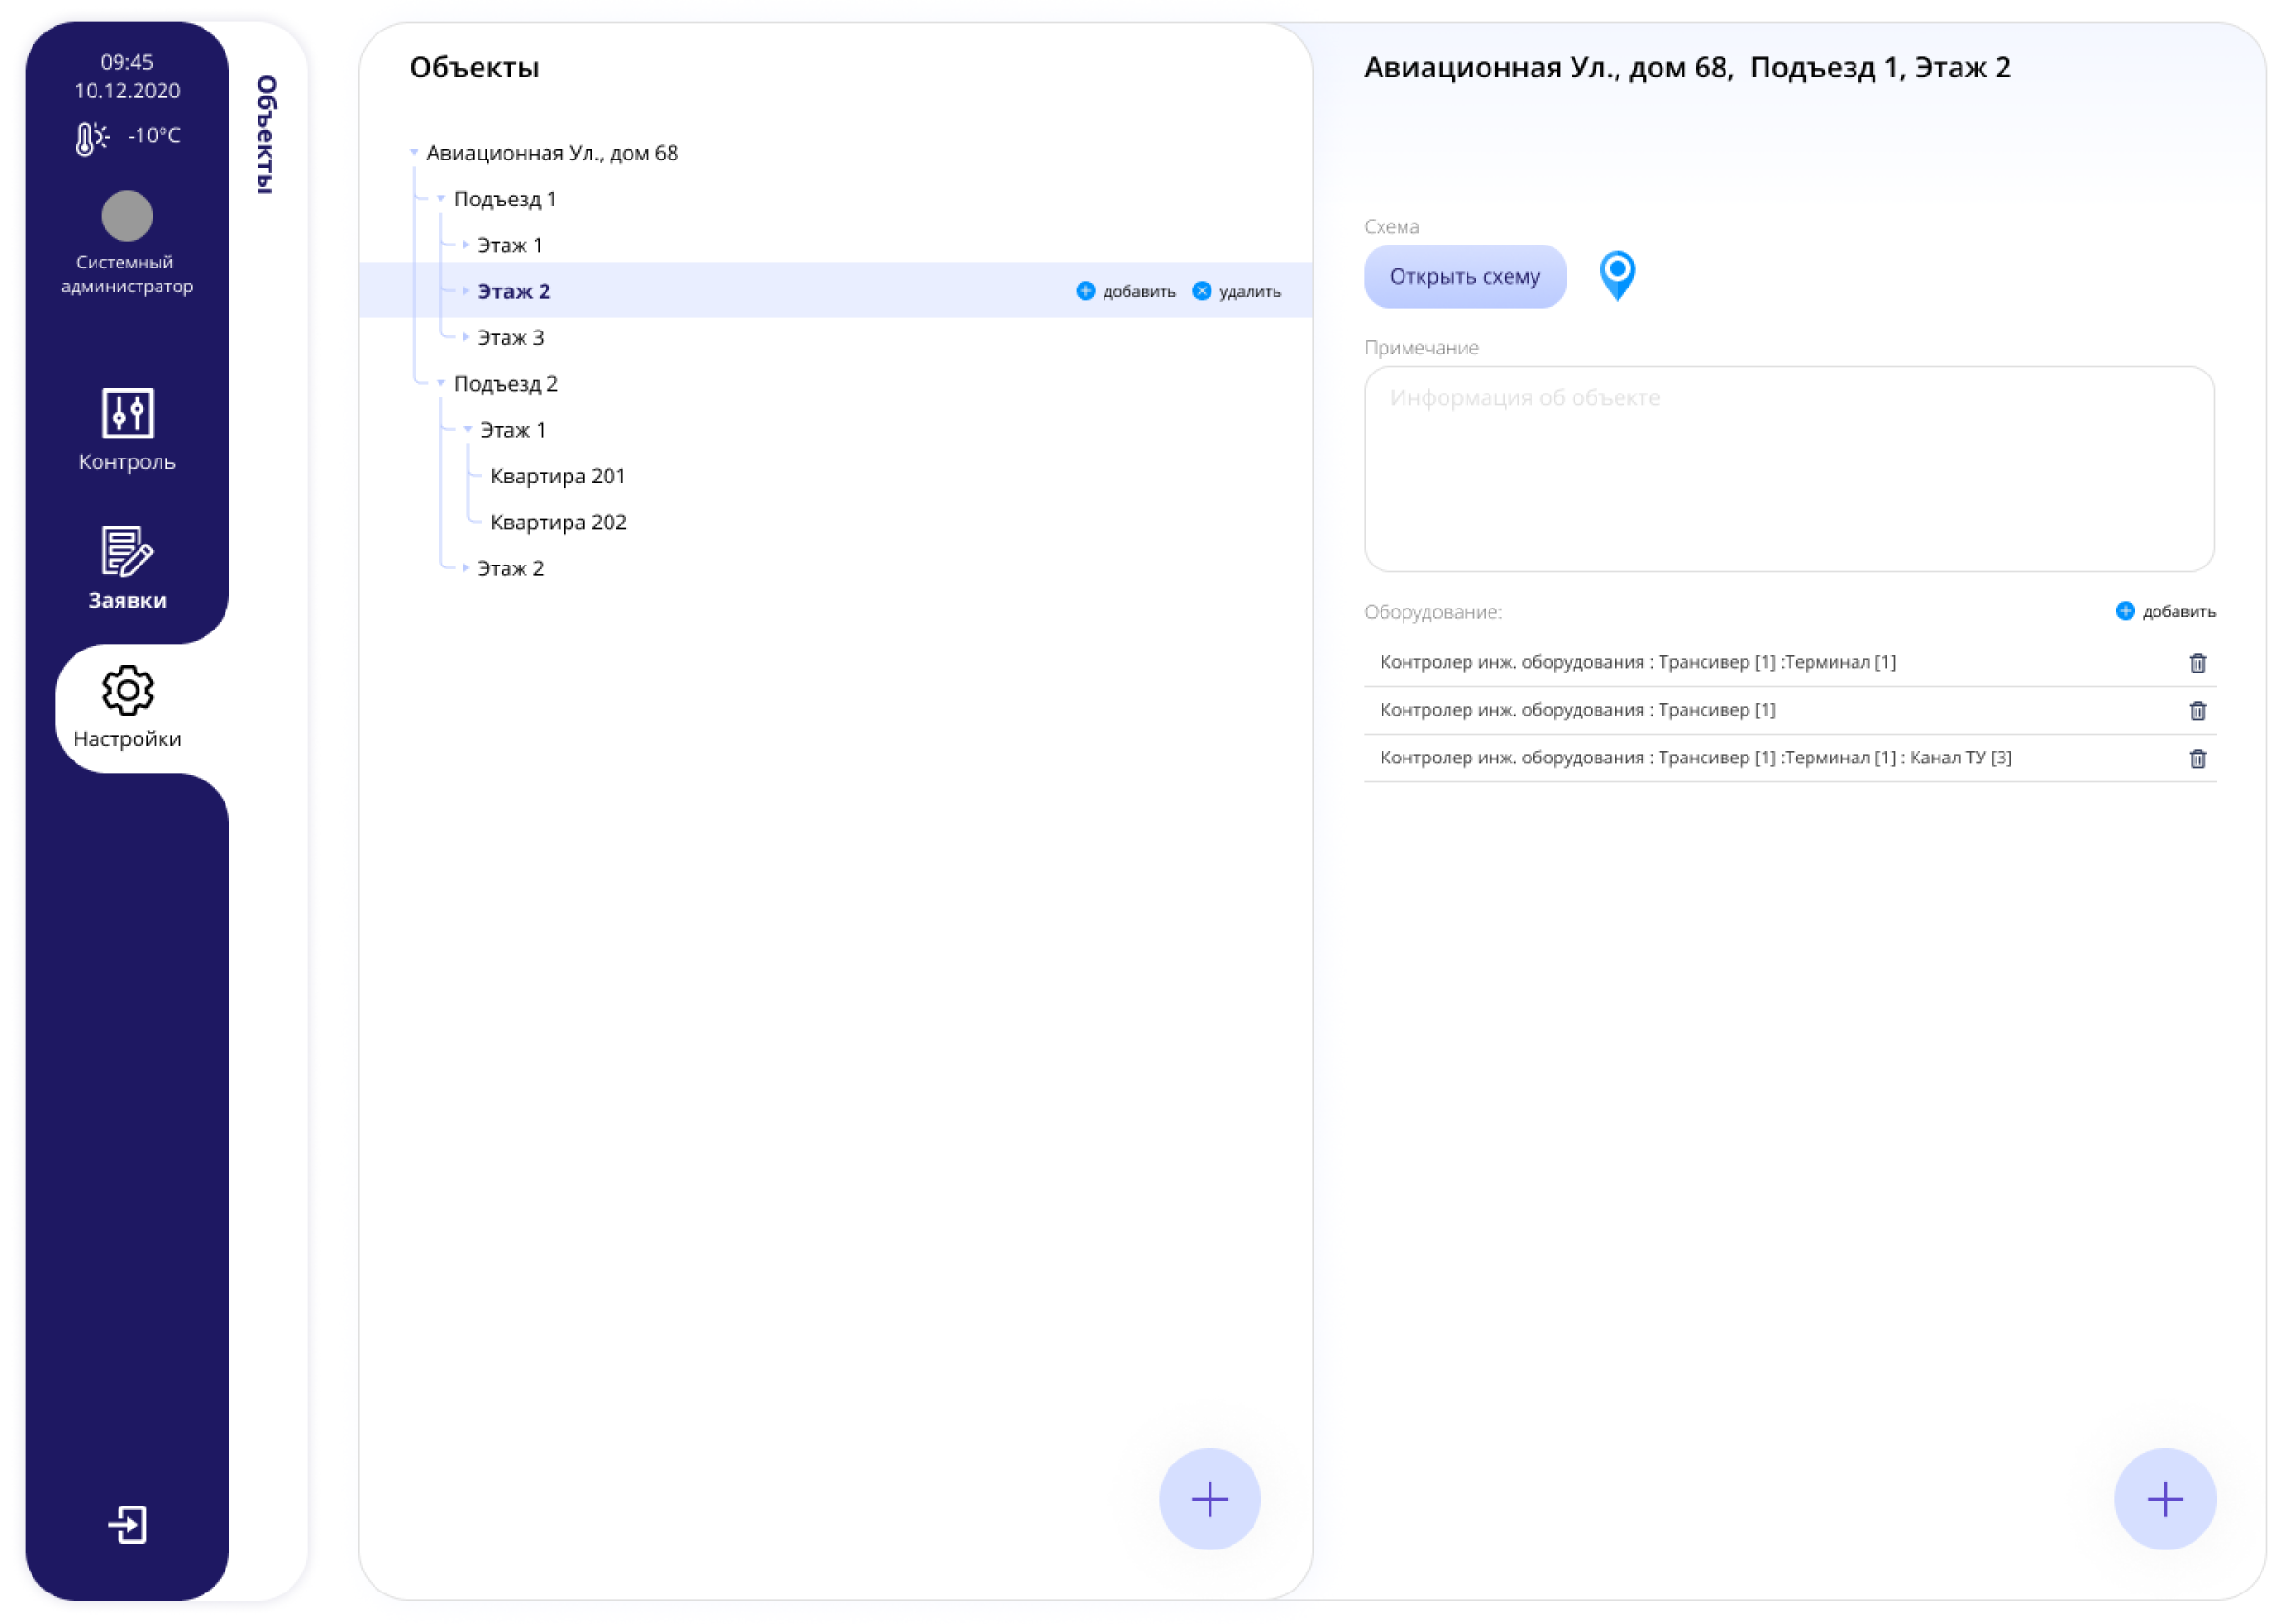
Task: Select Квартира 201 in the tree
Action: point(557,476)
